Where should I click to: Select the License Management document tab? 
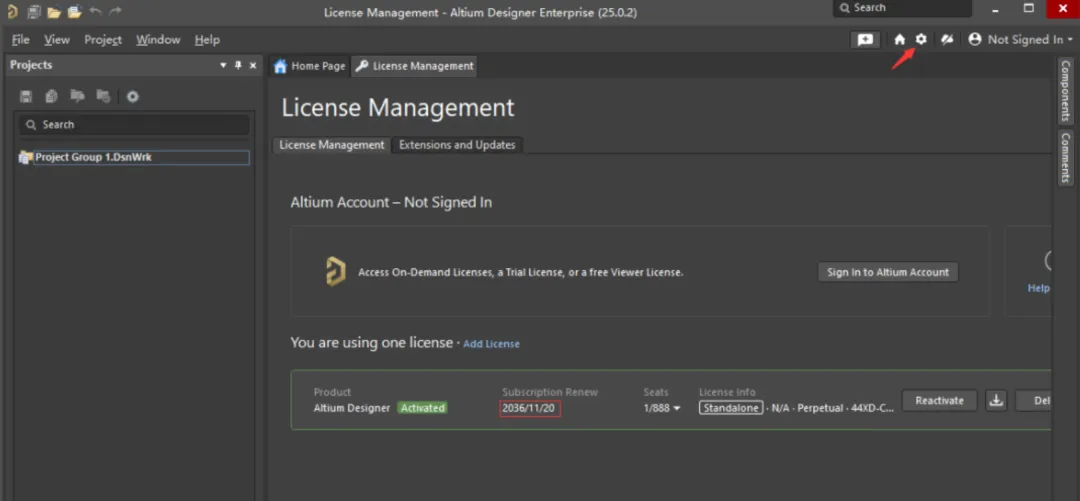415,66
